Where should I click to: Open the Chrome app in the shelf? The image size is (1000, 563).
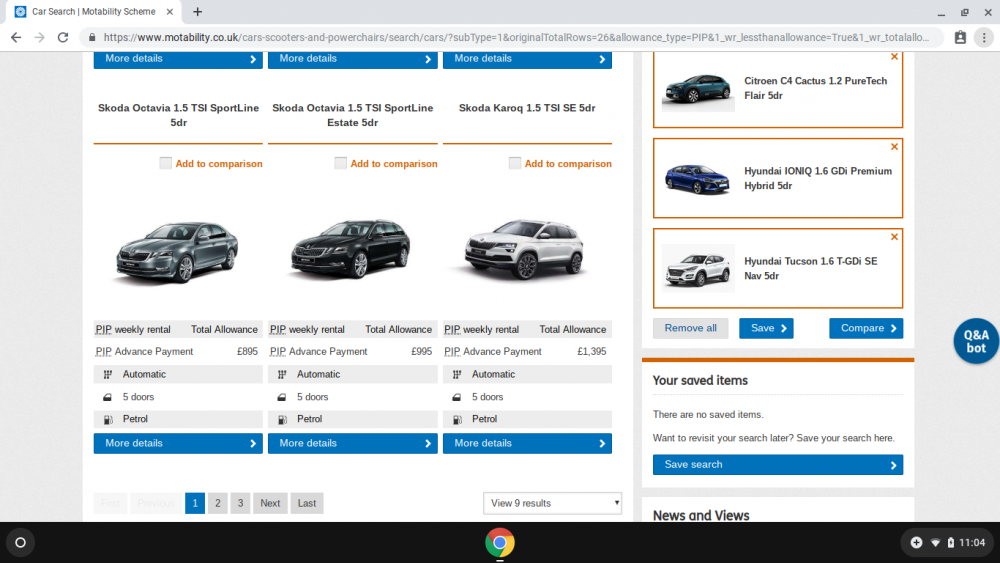499,543
